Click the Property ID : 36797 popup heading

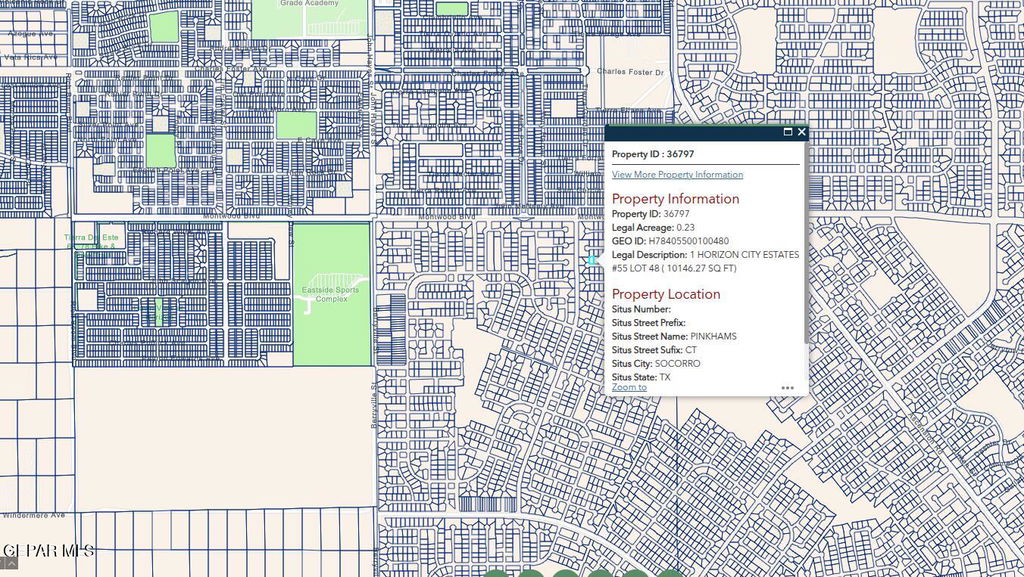(x=653, y=155)
